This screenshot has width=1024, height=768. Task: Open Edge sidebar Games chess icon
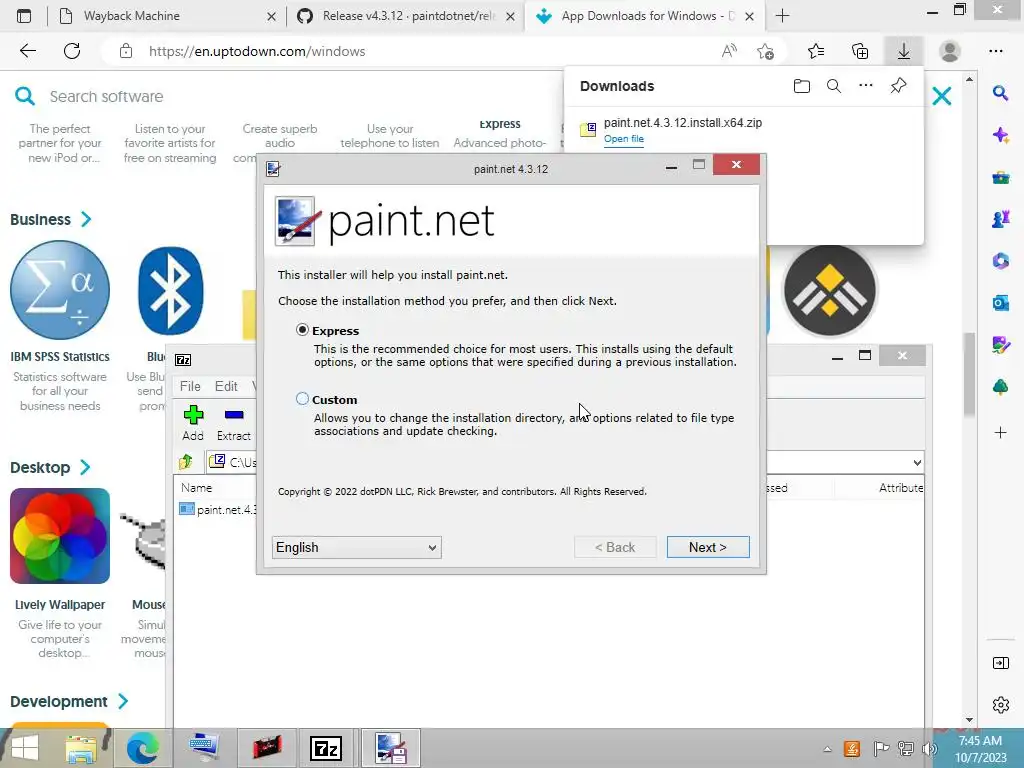pos(1000,219)
